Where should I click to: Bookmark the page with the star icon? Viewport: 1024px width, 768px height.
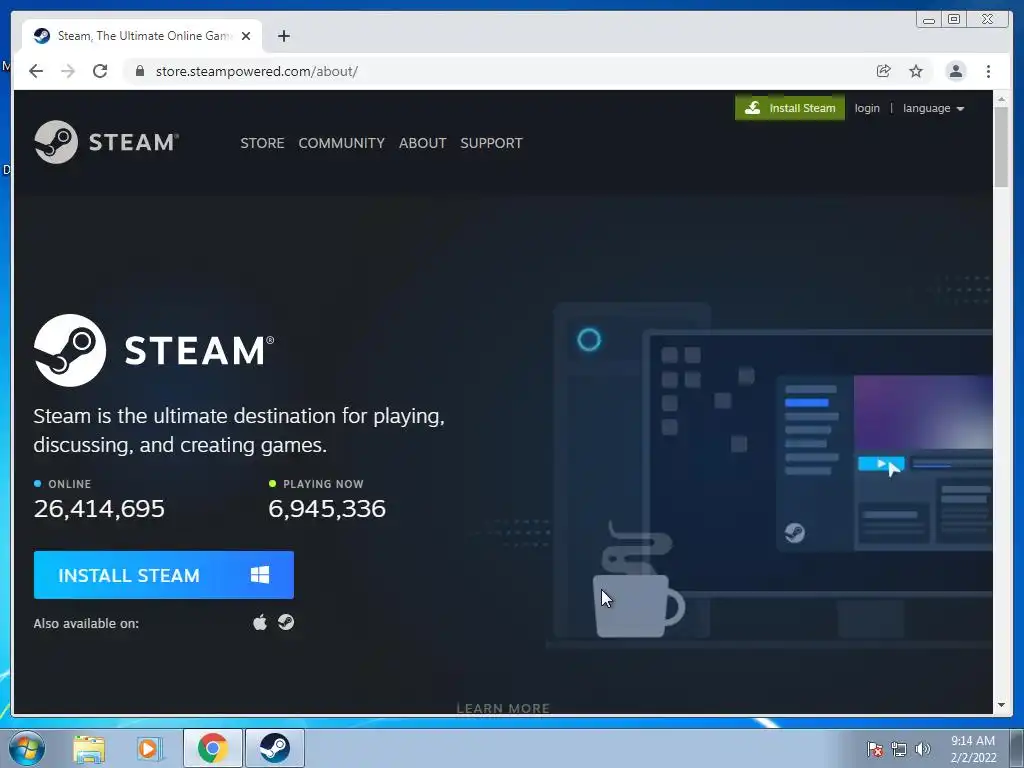click(916, 71)
